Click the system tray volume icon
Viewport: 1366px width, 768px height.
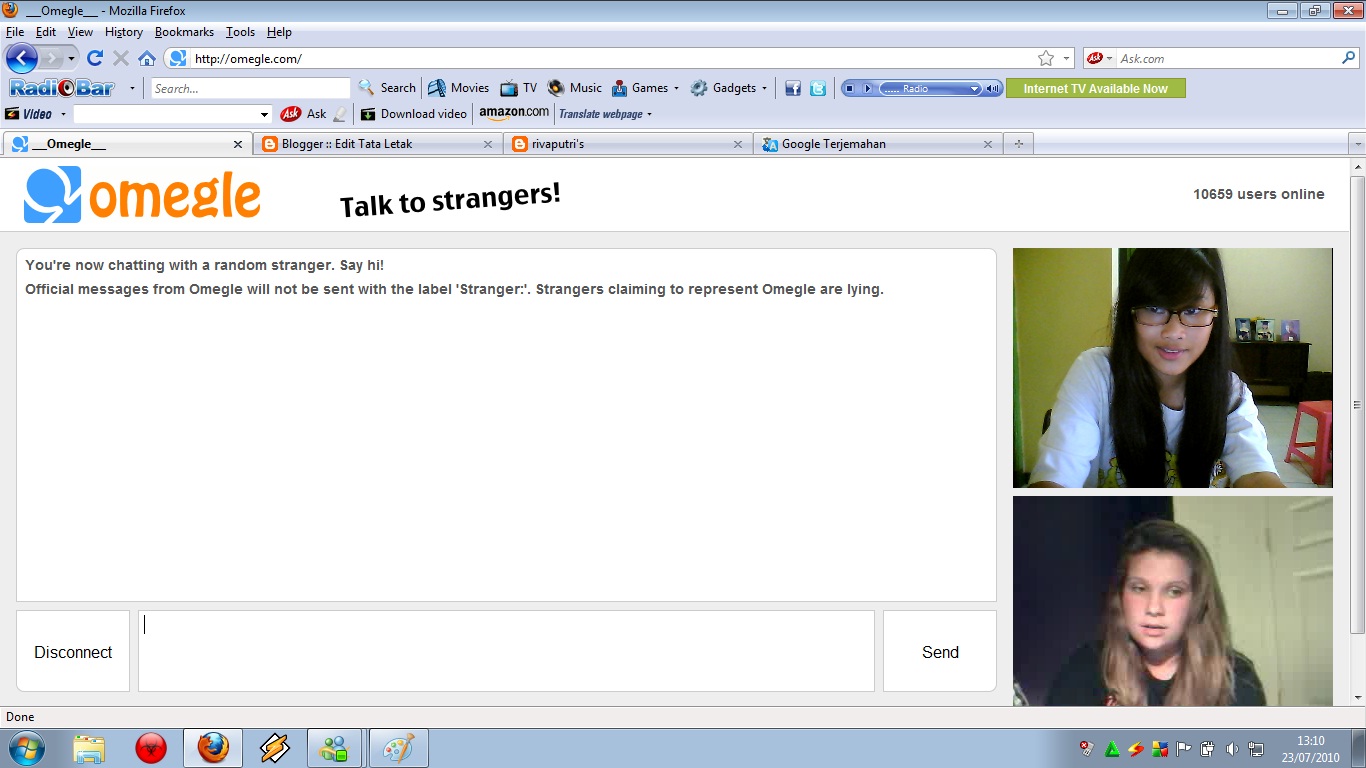tap(1232, 748)
